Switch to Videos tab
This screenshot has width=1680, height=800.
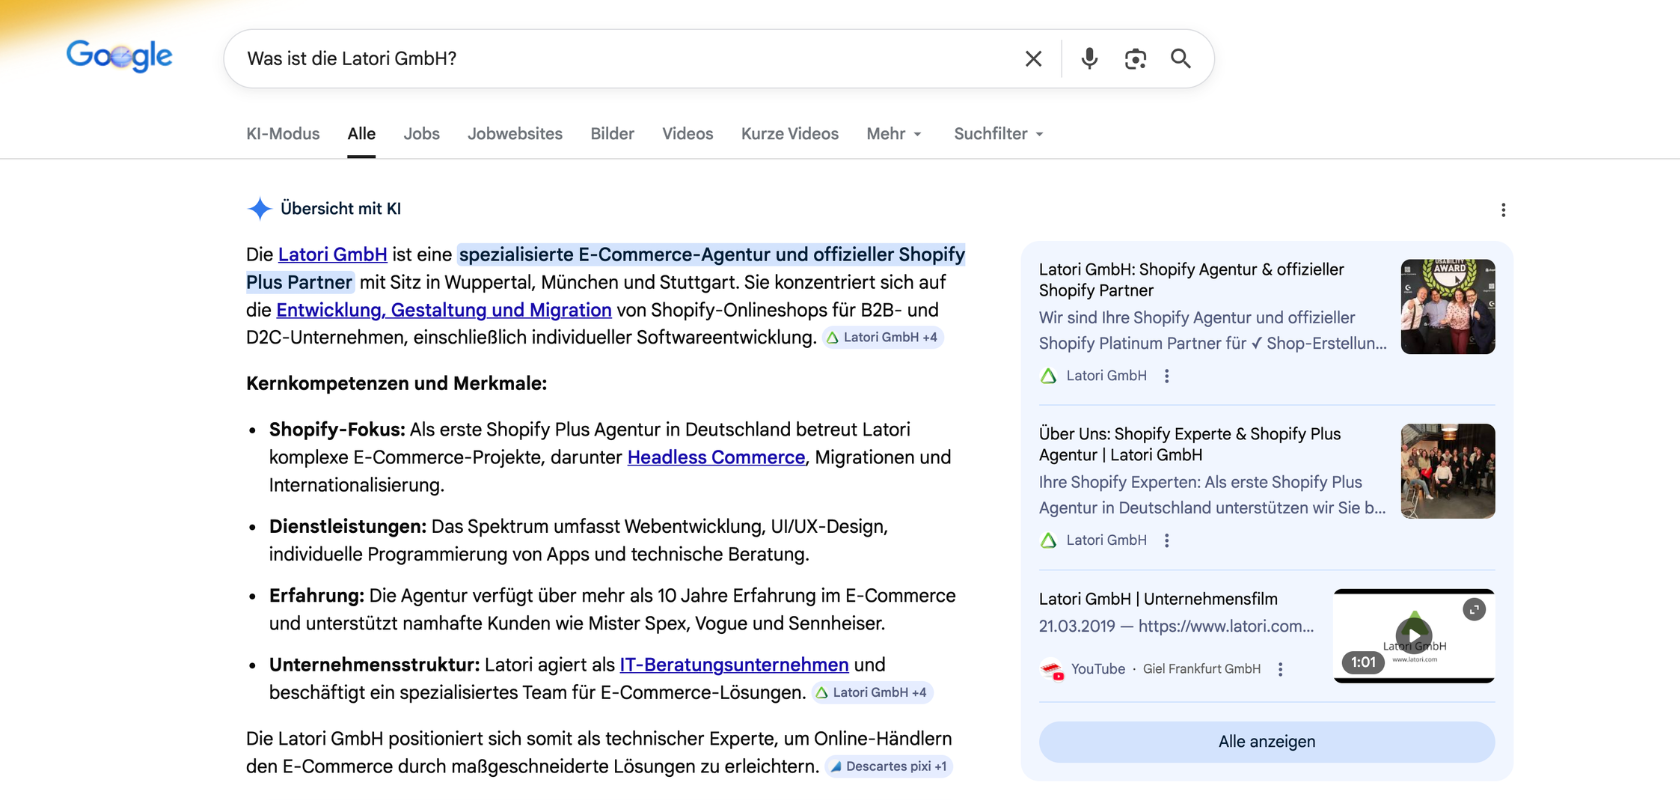tap(688, 134)
